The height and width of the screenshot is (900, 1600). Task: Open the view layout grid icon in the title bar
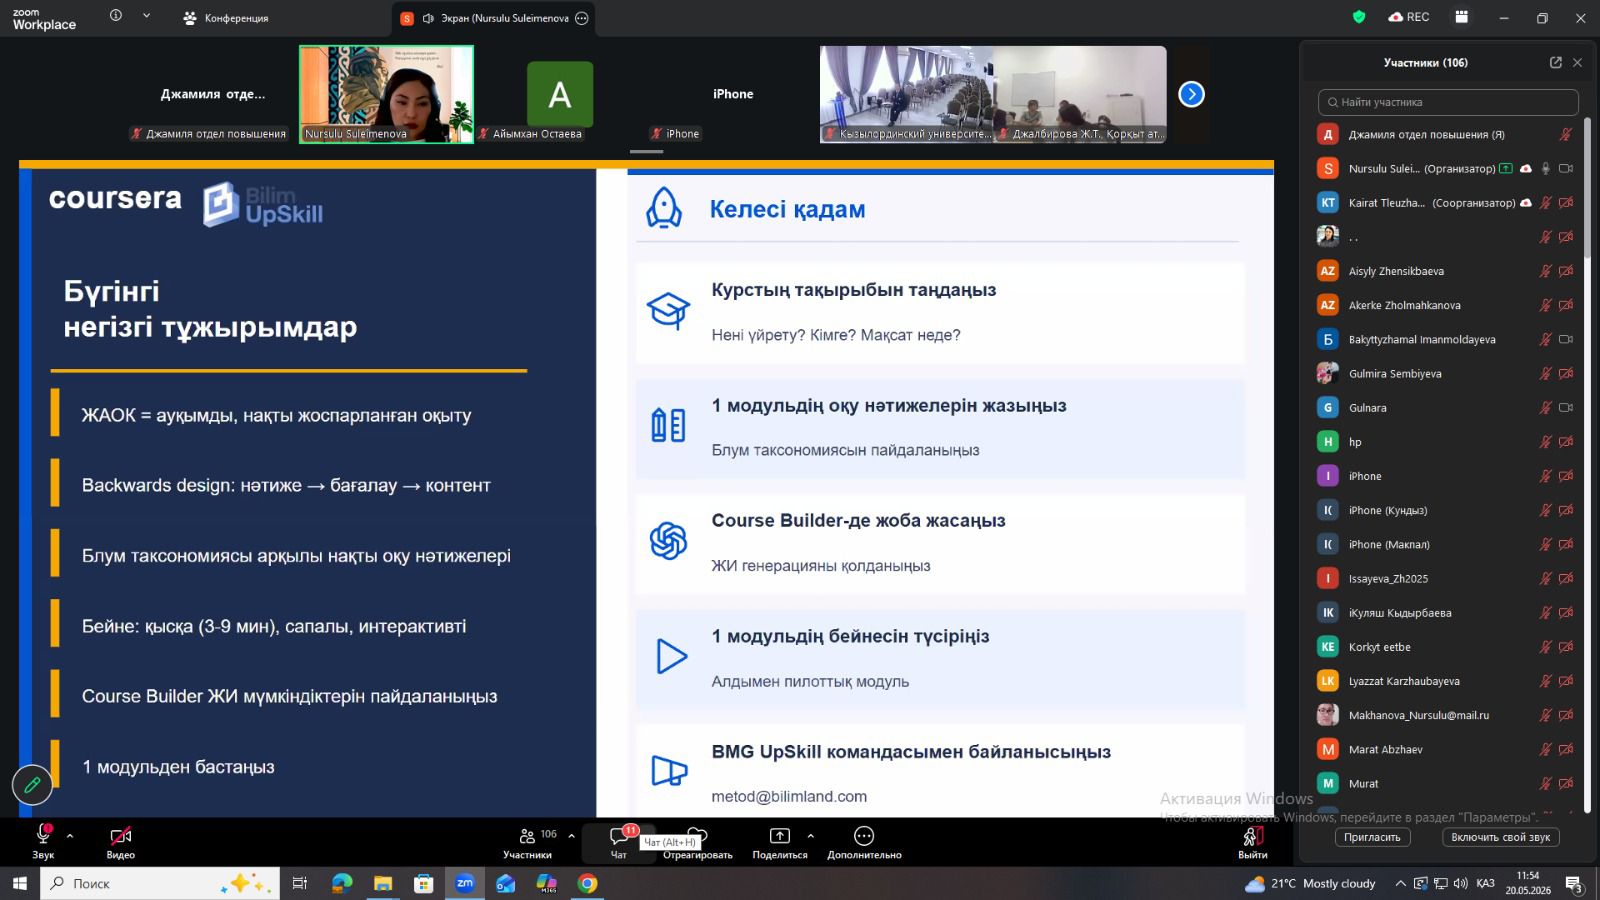1461,17
